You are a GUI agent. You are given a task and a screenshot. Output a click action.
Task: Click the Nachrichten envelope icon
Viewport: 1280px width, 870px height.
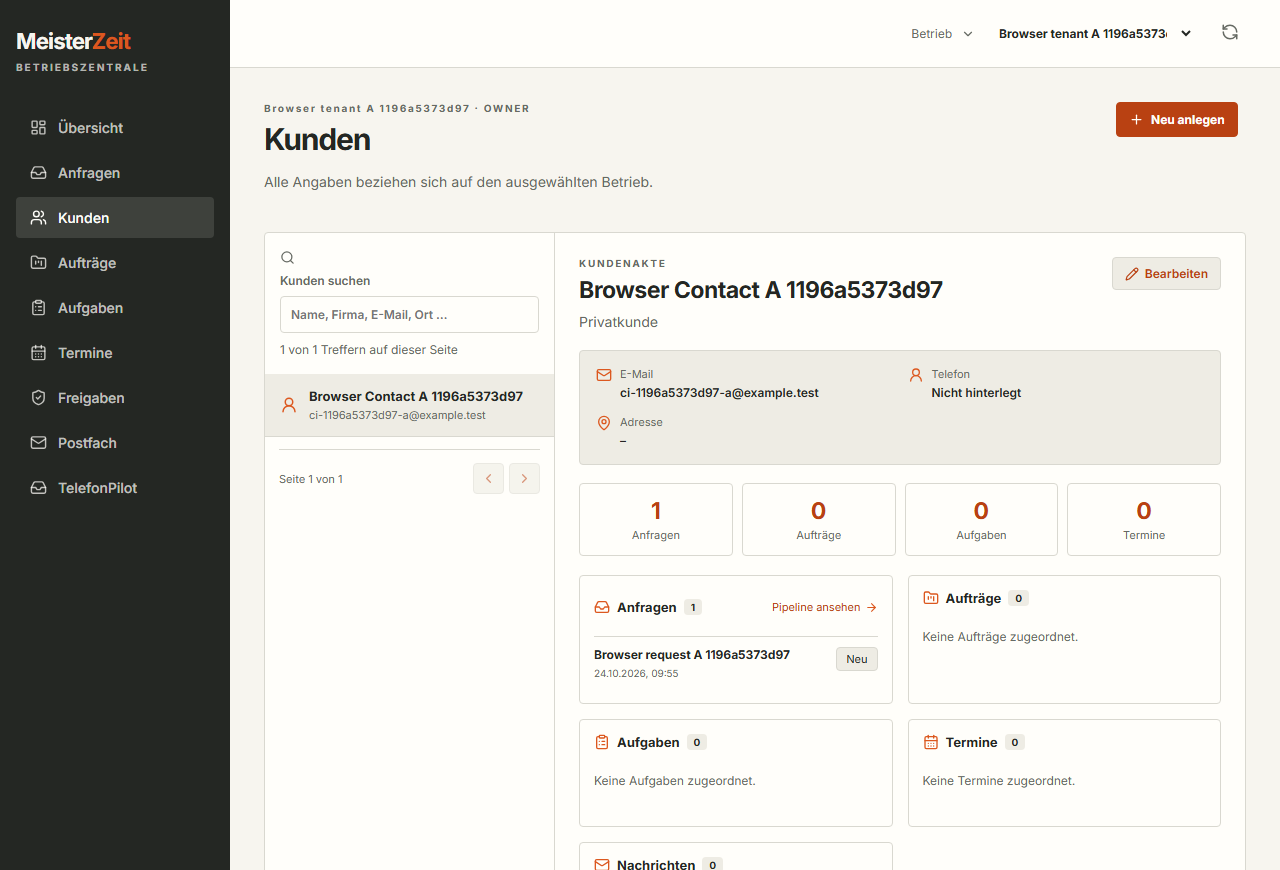click(602, 864)
